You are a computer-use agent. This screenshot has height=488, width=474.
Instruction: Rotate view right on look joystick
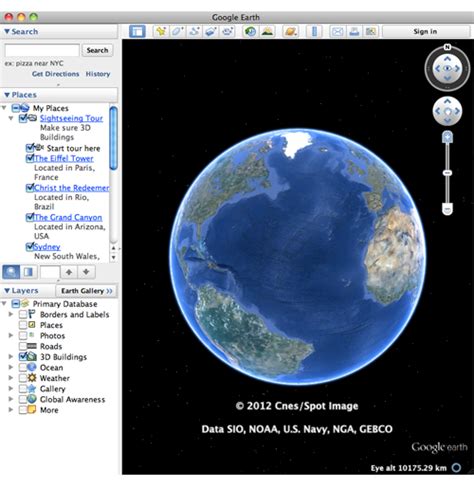(x=457, y=69)
